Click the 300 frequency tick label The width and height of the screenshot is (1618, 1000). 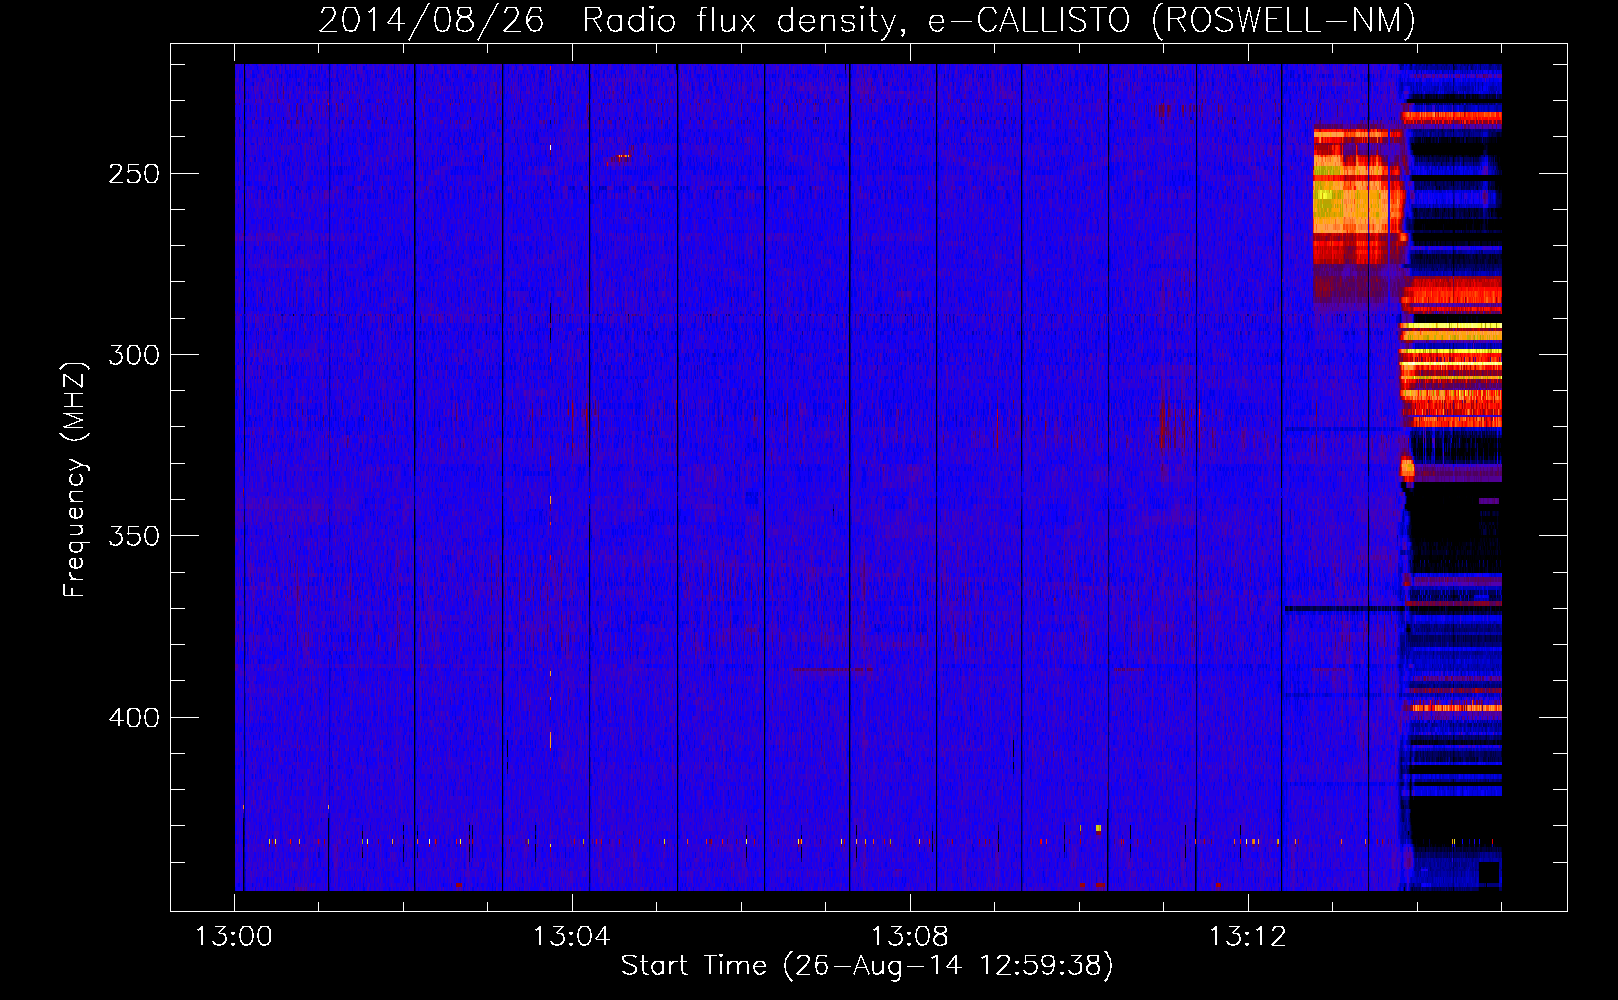pos(134,355)
